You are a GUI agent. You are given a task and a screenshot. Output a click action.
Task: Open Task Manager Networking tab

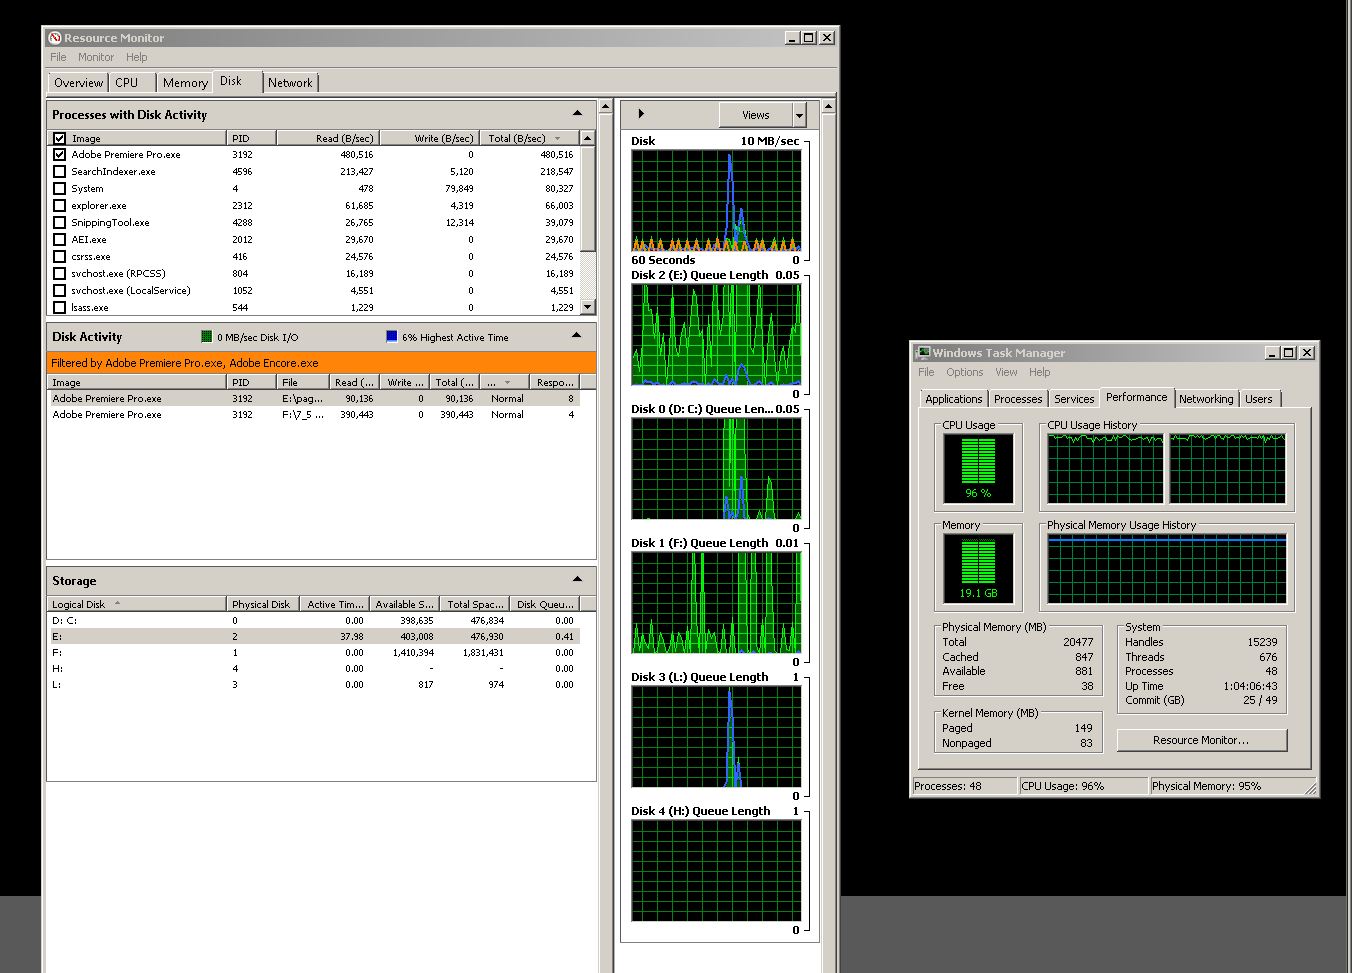pyautogui.click(x=1206, y=399)
